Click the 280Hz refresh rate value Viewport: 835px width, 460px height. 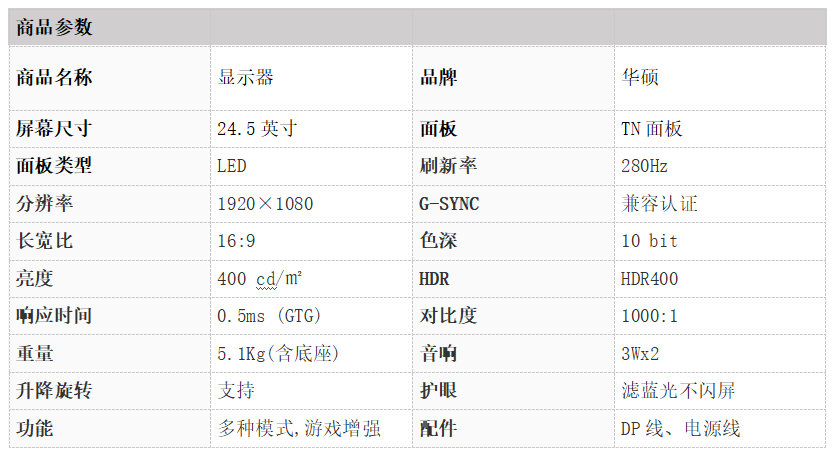pos(644,166)
